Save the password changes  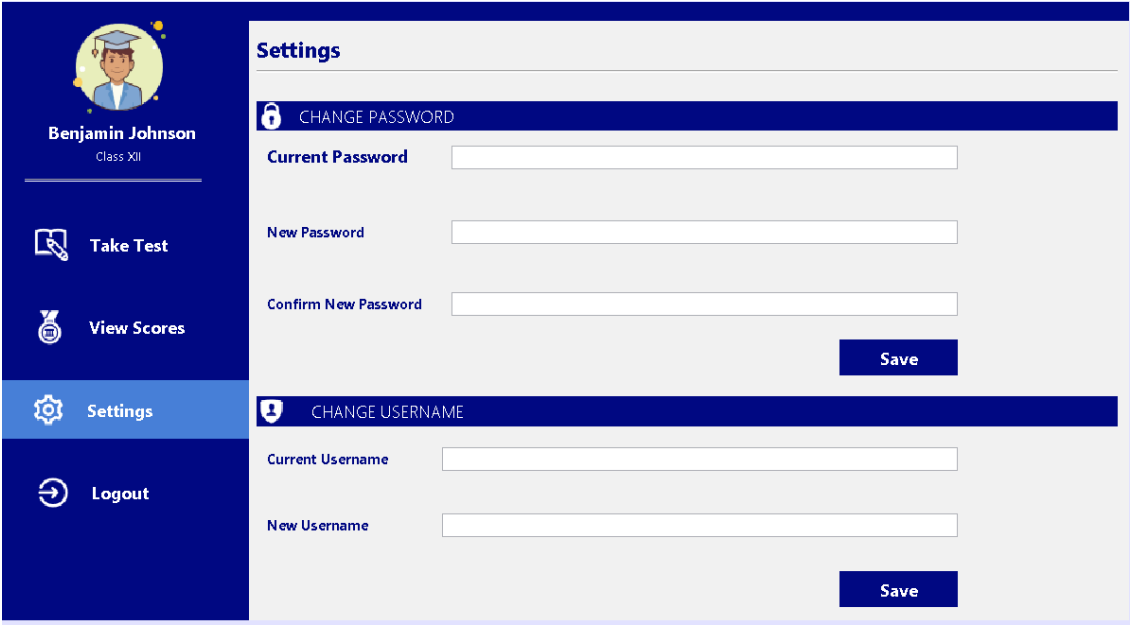pos(898,358)
